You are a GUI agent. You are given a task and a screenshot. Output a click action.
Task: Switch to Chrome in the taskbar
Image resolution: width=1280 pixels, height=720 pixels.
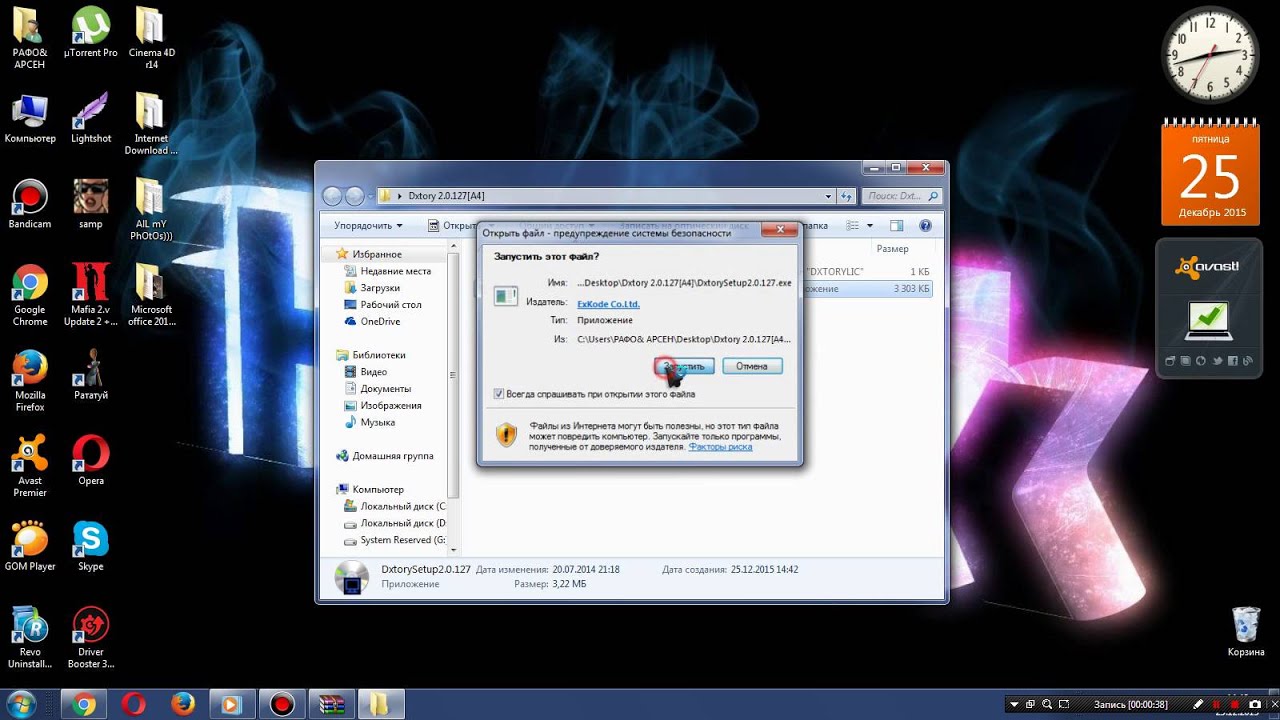coord(84,704)
